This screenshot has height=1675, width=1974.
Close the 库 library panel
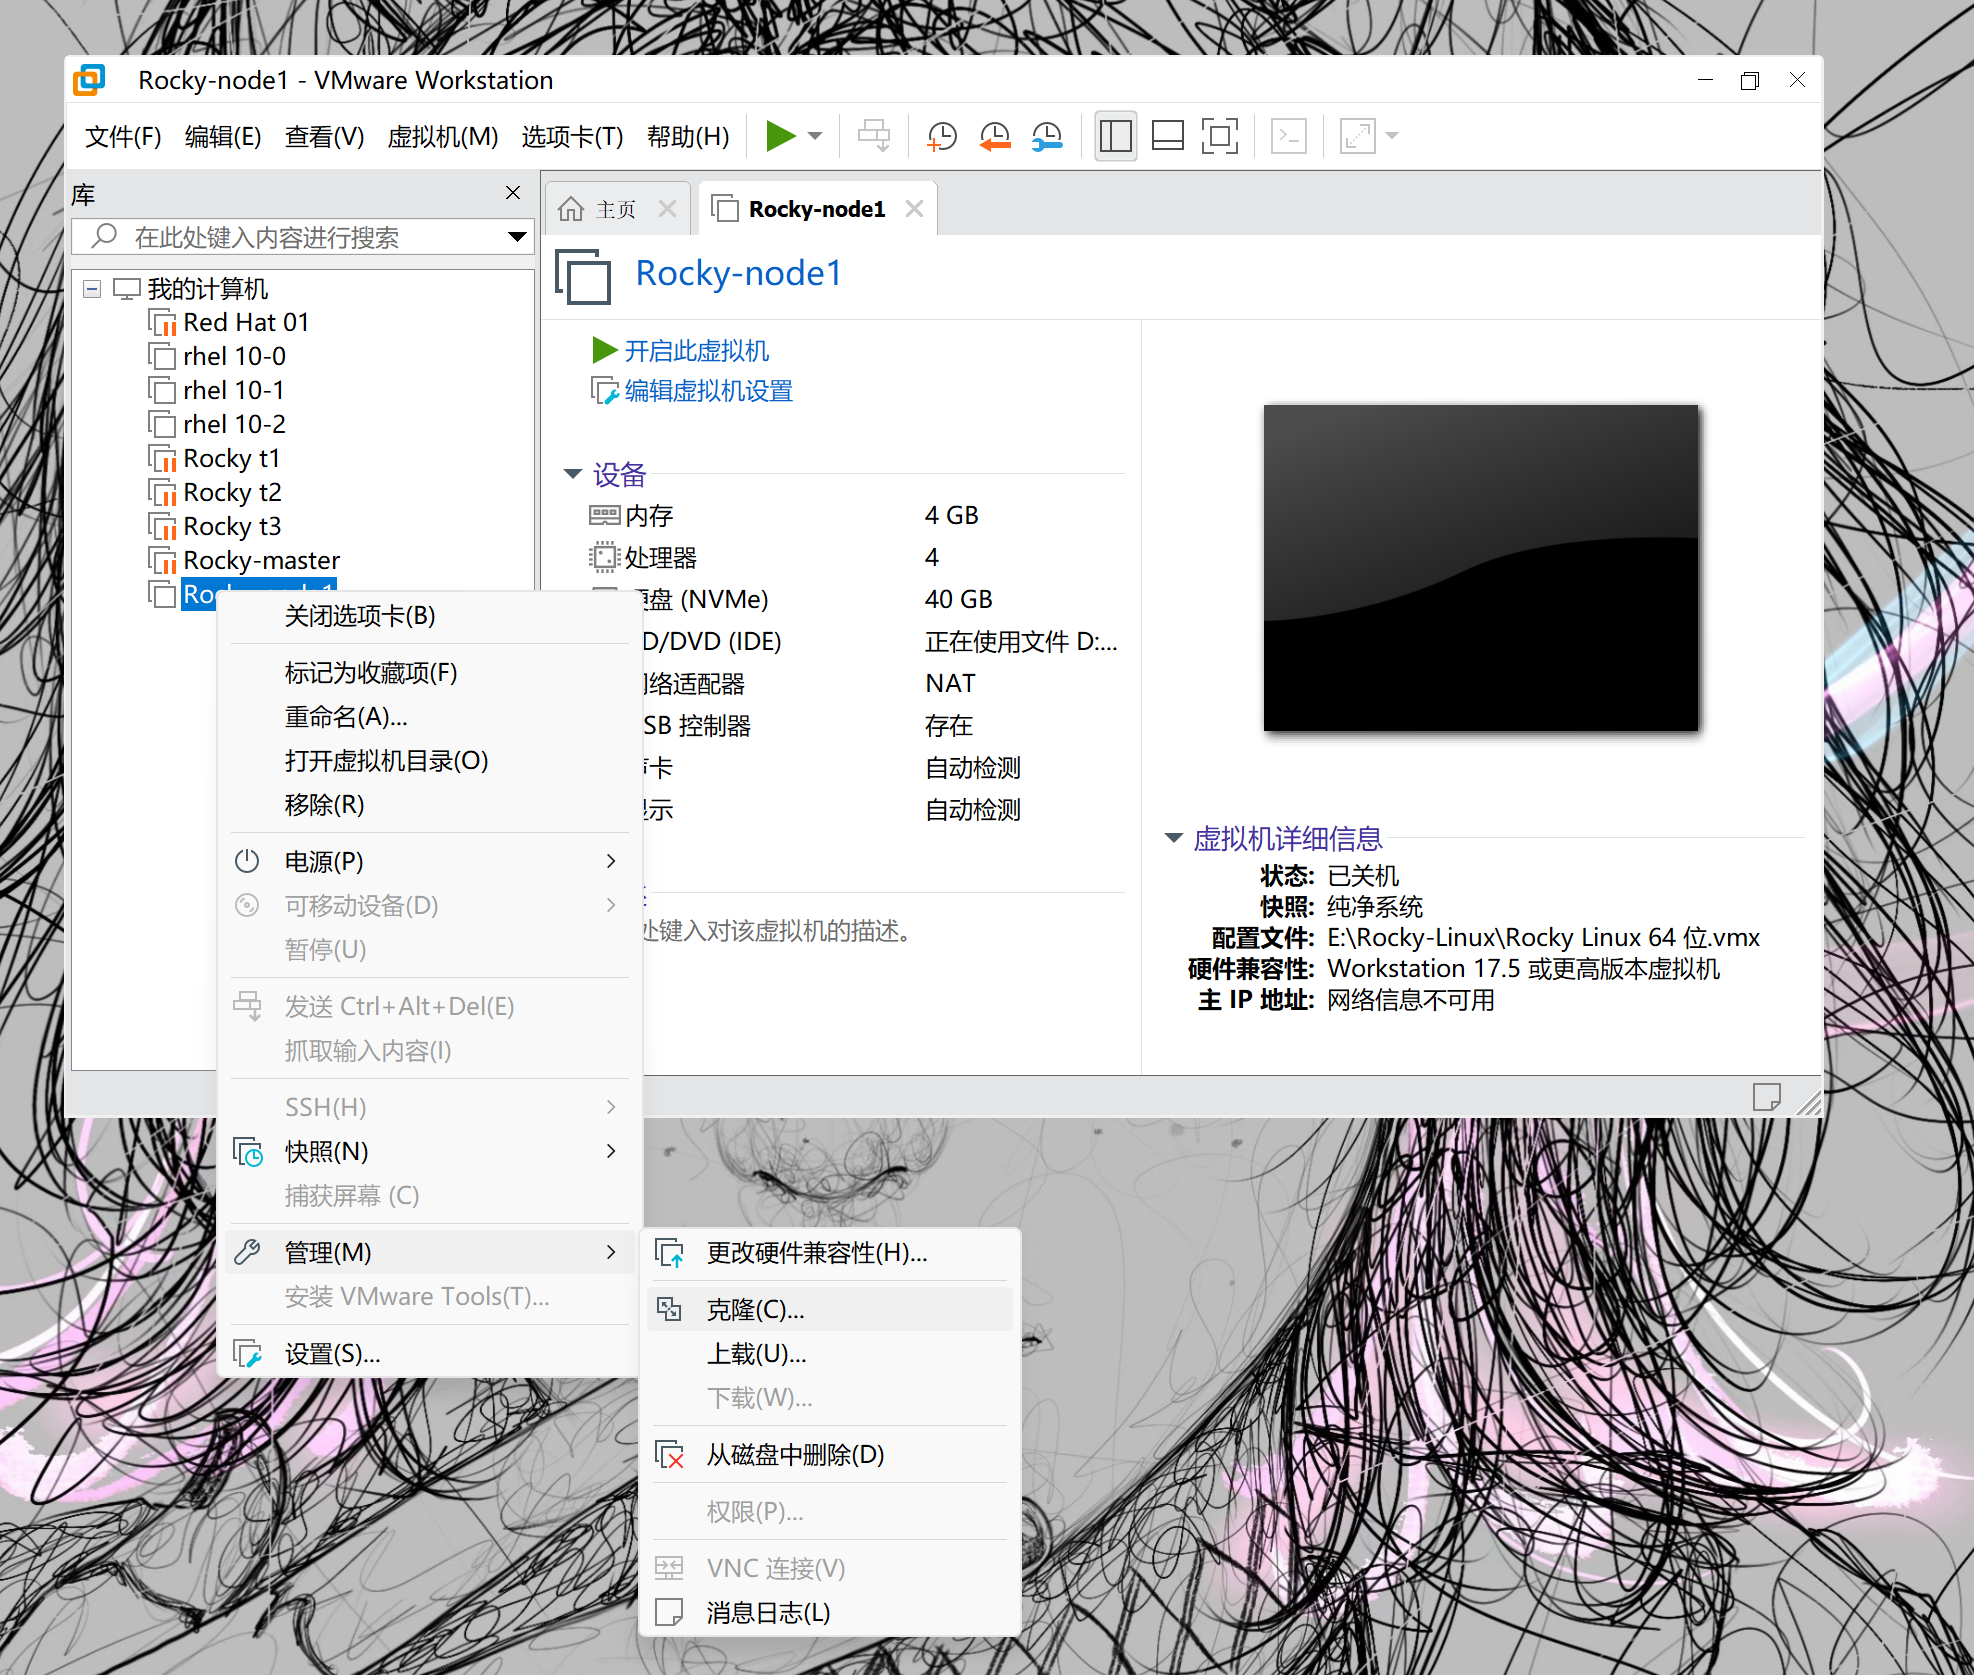(x=513, y=193)
